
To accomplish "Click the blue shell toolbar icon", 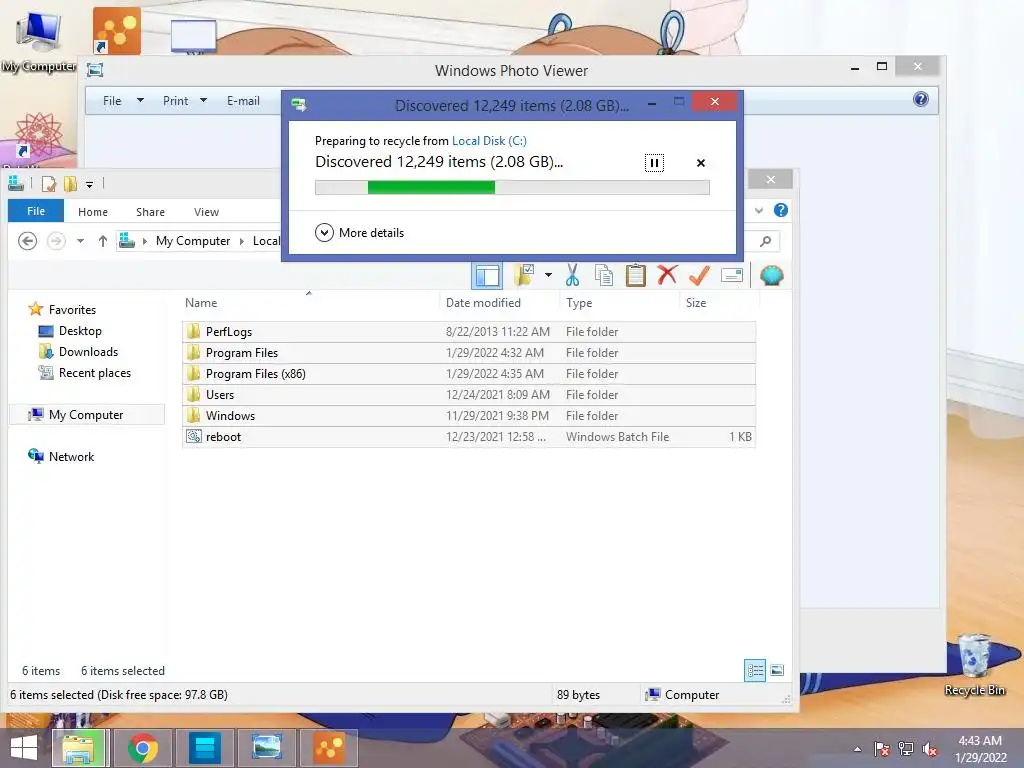I will [771, 275].
